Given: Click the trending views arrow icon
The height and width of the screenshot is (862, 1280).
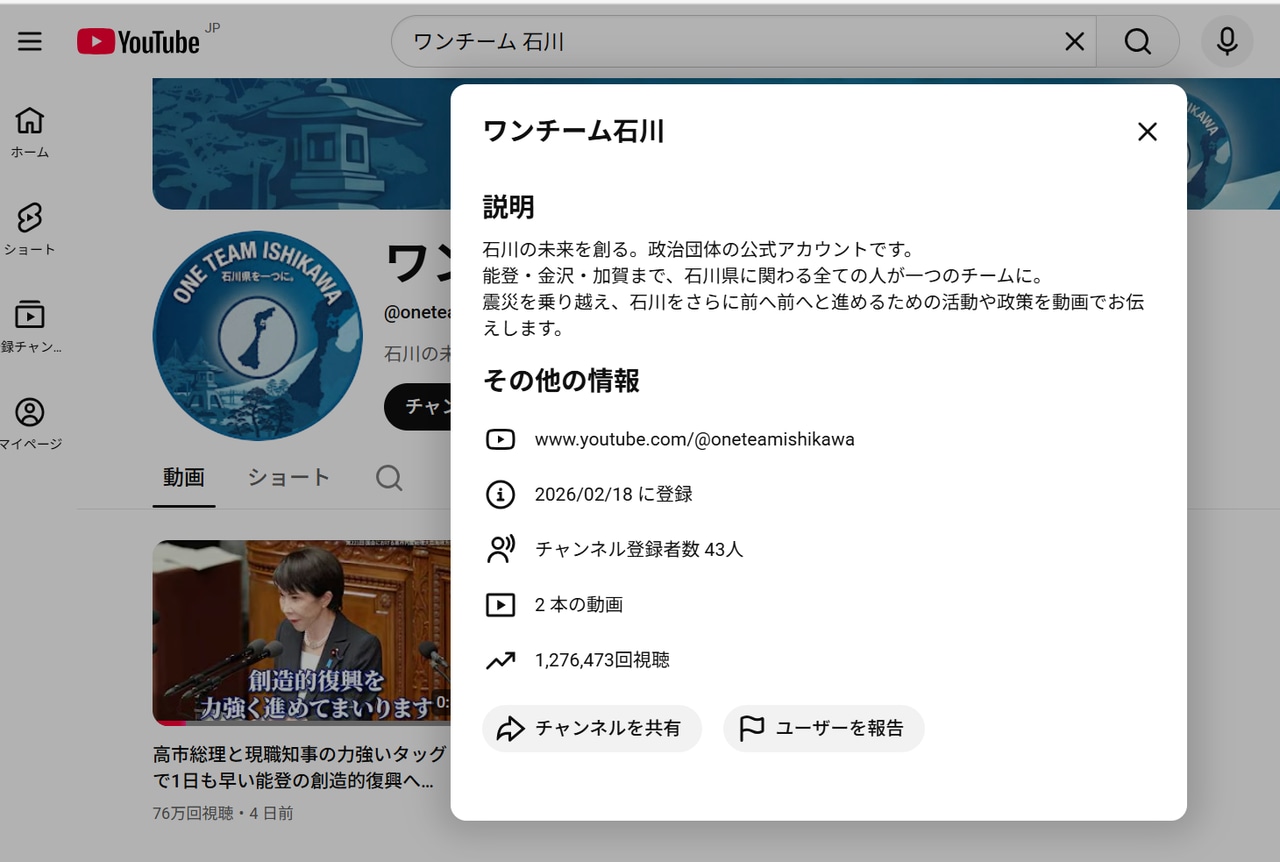Looking at the screenshot, I should tap(500, 660).
